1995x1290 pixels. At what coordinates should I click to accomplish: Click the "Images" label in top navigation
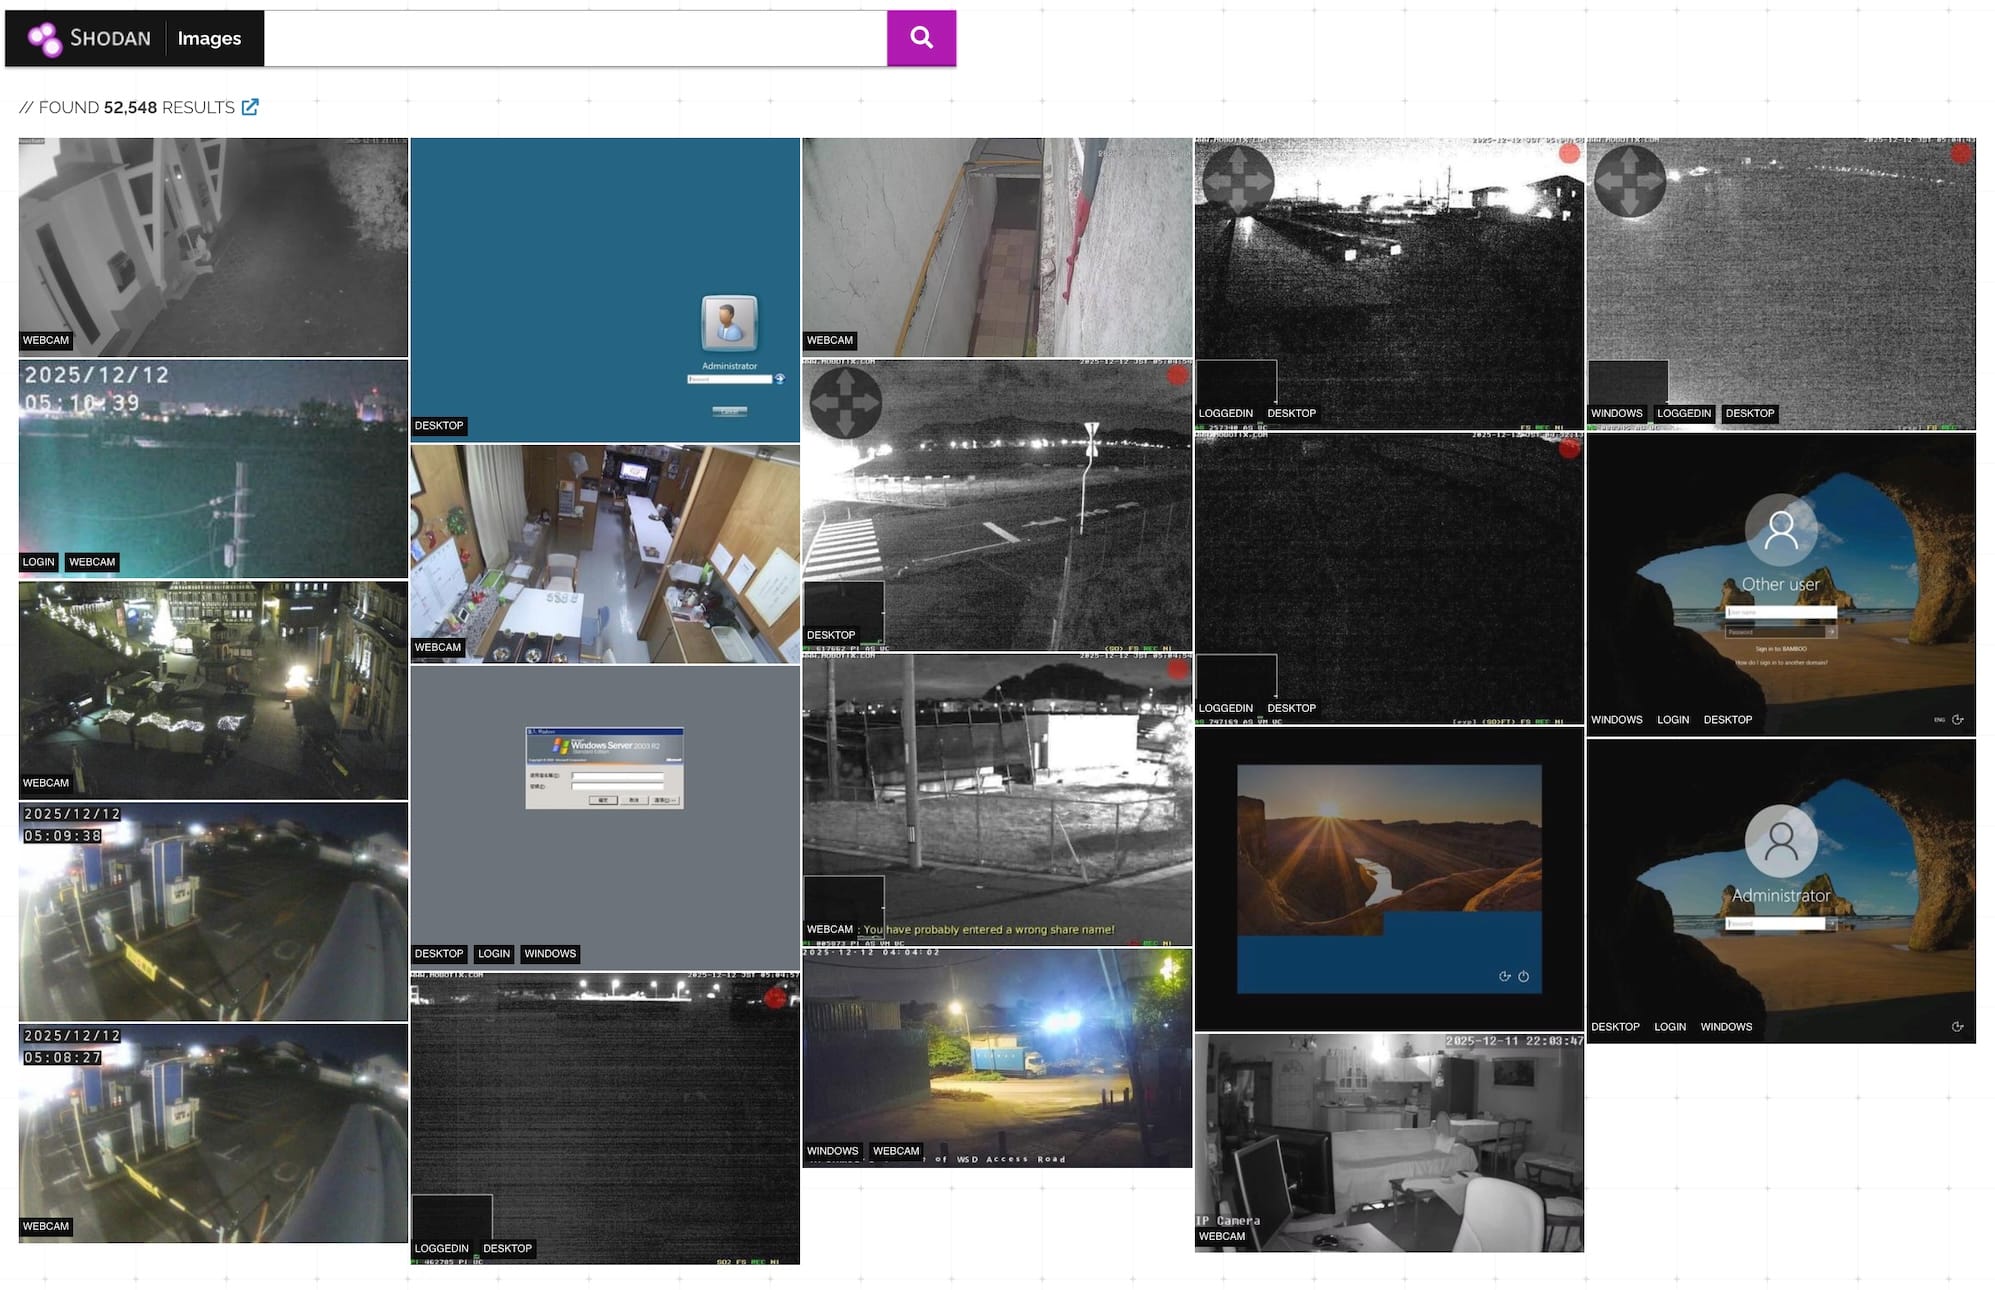pos(209,39)
